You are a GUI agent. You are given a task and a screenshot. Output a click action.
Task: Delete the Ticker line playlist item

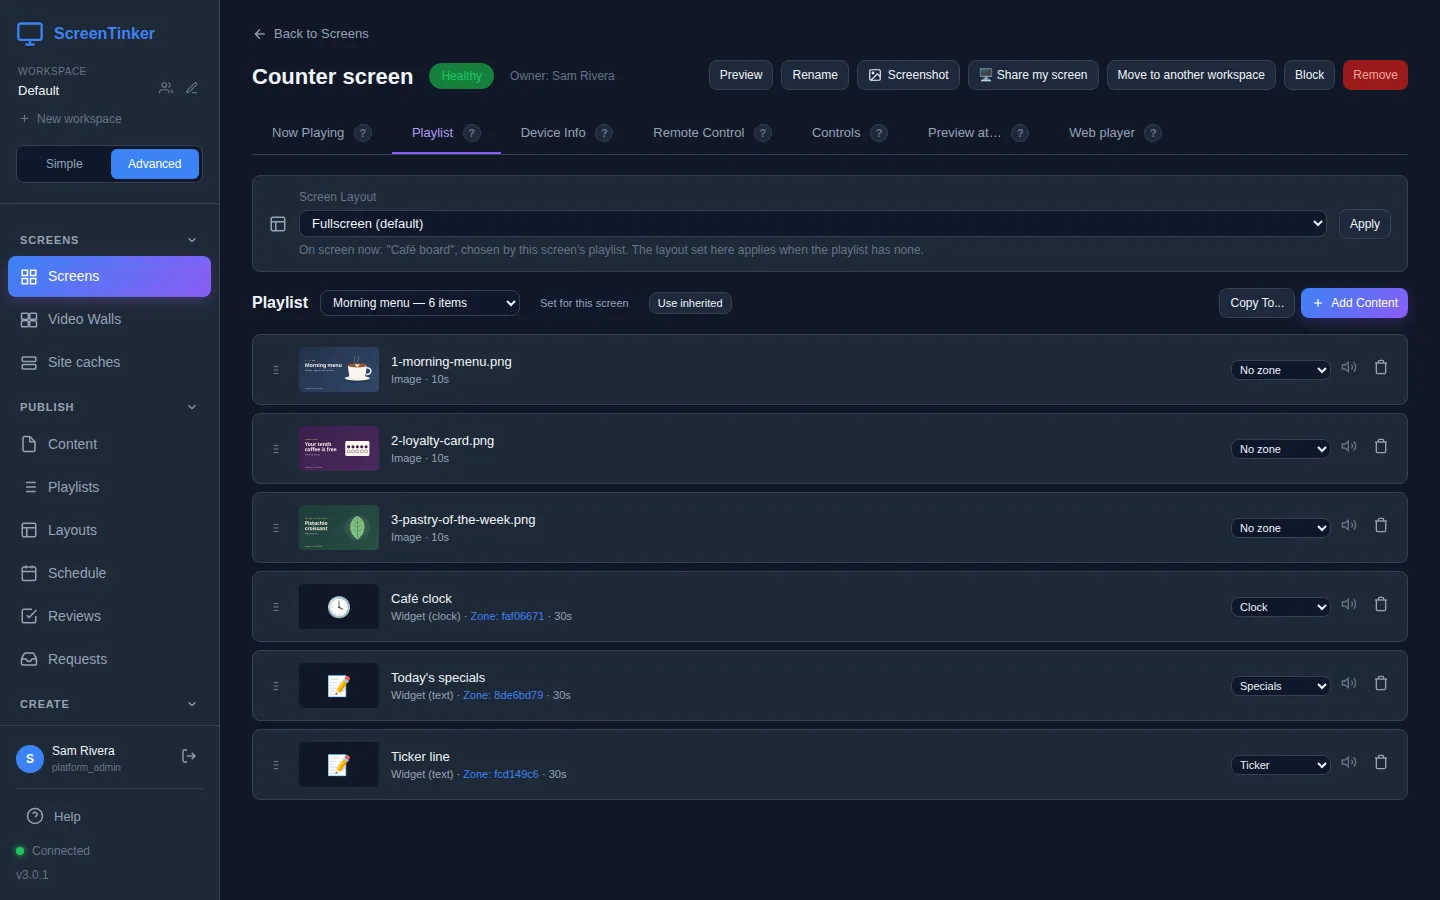(1381, 763)
